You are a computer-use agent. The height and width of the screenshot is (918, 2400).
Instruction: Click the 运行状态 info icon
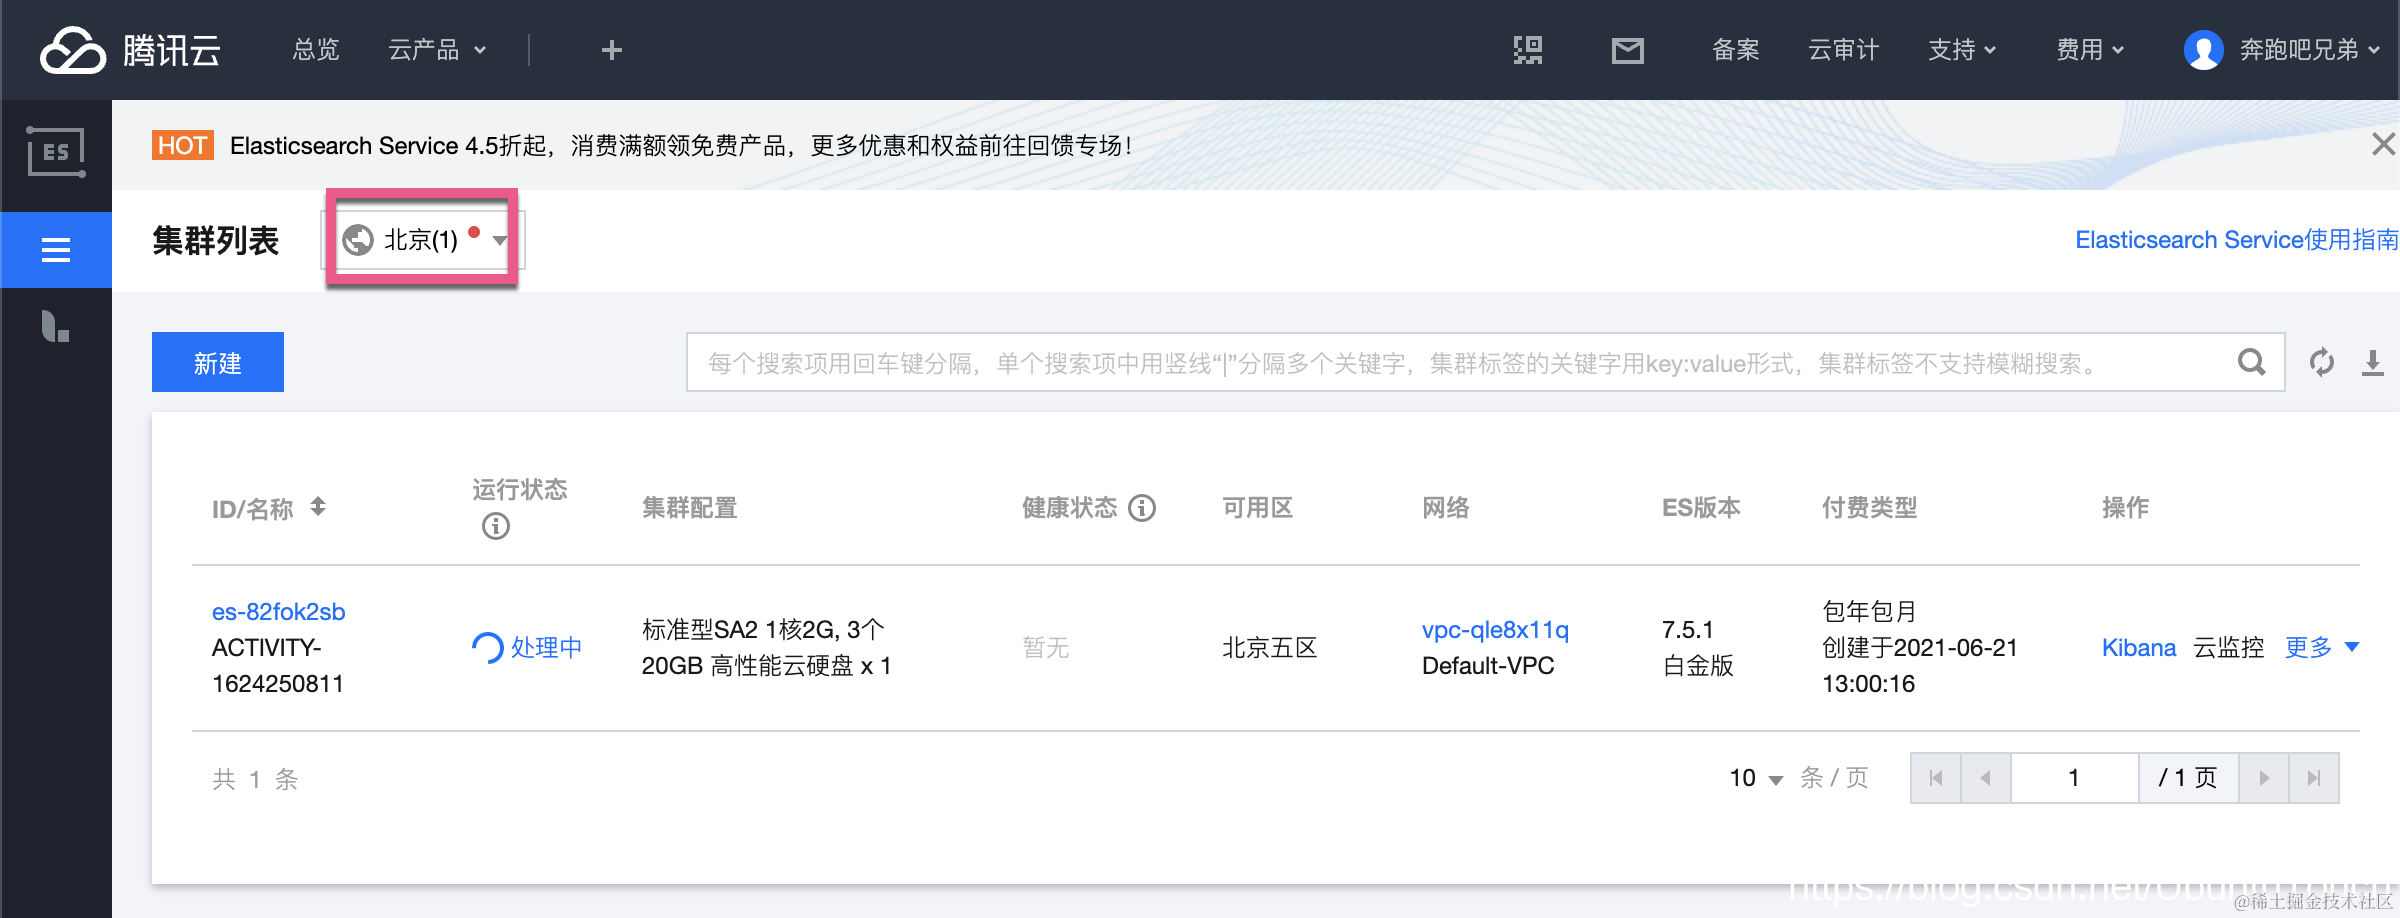[x=496, y=526]
